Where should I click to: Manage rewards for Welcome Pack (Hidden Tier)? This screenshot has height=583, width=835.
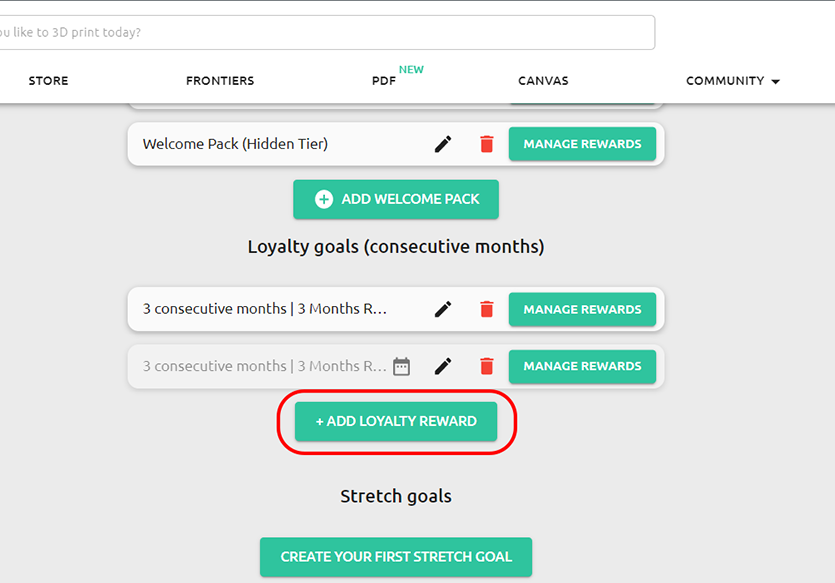[x=582, y=144]
